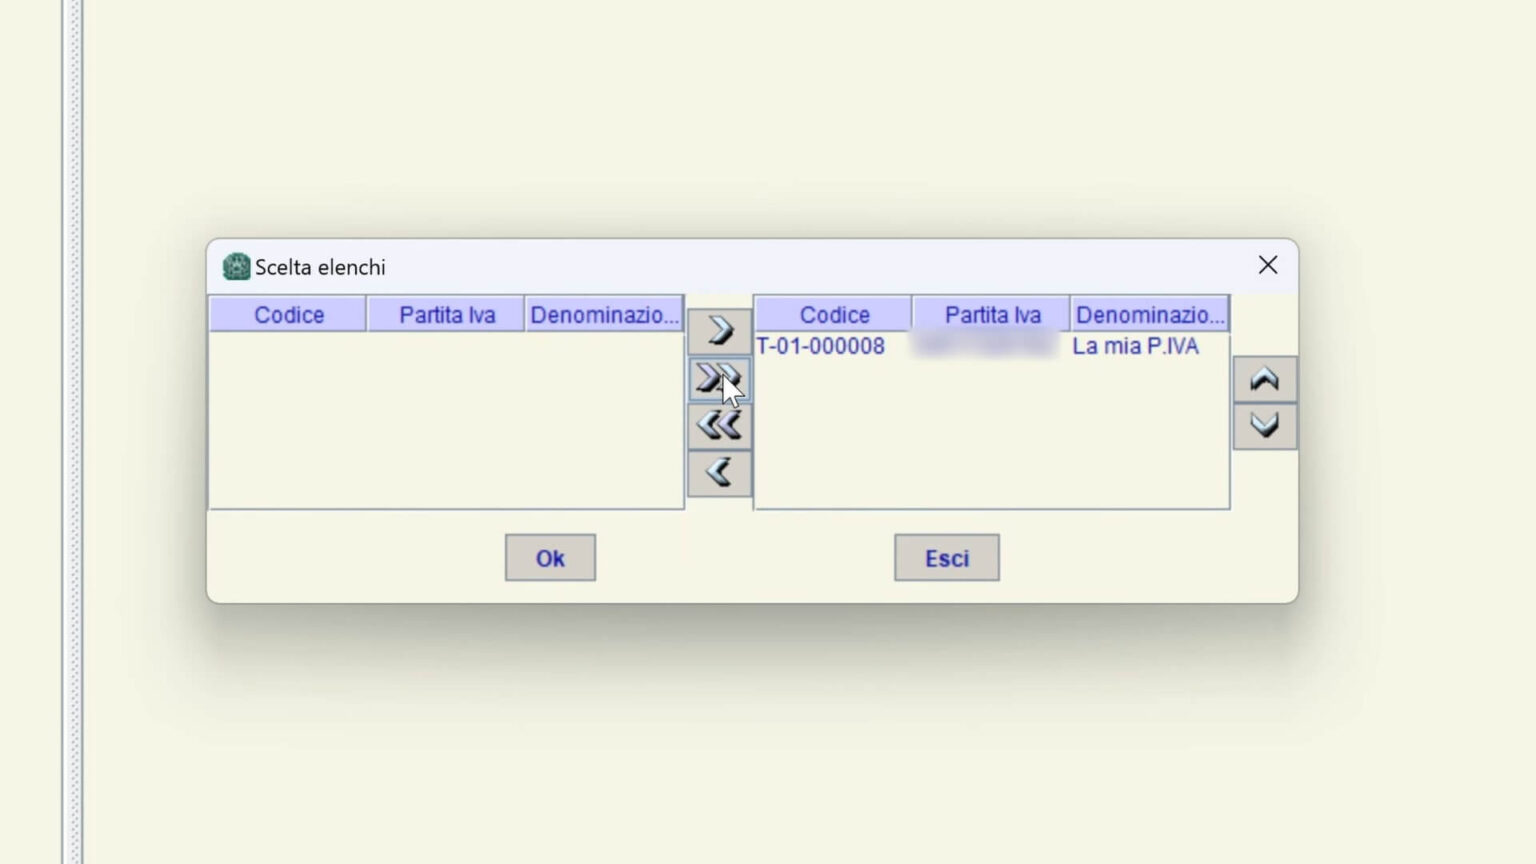1536x864 pixels.
Task: Select the row with code T-01-000008
Action: pos(821,346)
